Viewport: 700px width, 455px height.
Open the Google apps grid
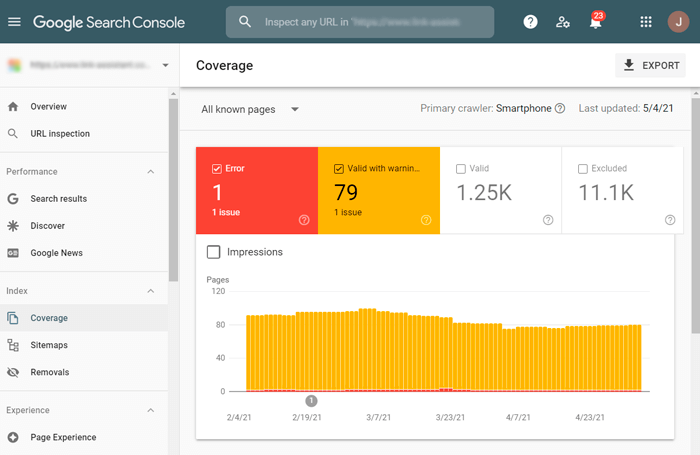pyautogui.click(x=646, y=22)
